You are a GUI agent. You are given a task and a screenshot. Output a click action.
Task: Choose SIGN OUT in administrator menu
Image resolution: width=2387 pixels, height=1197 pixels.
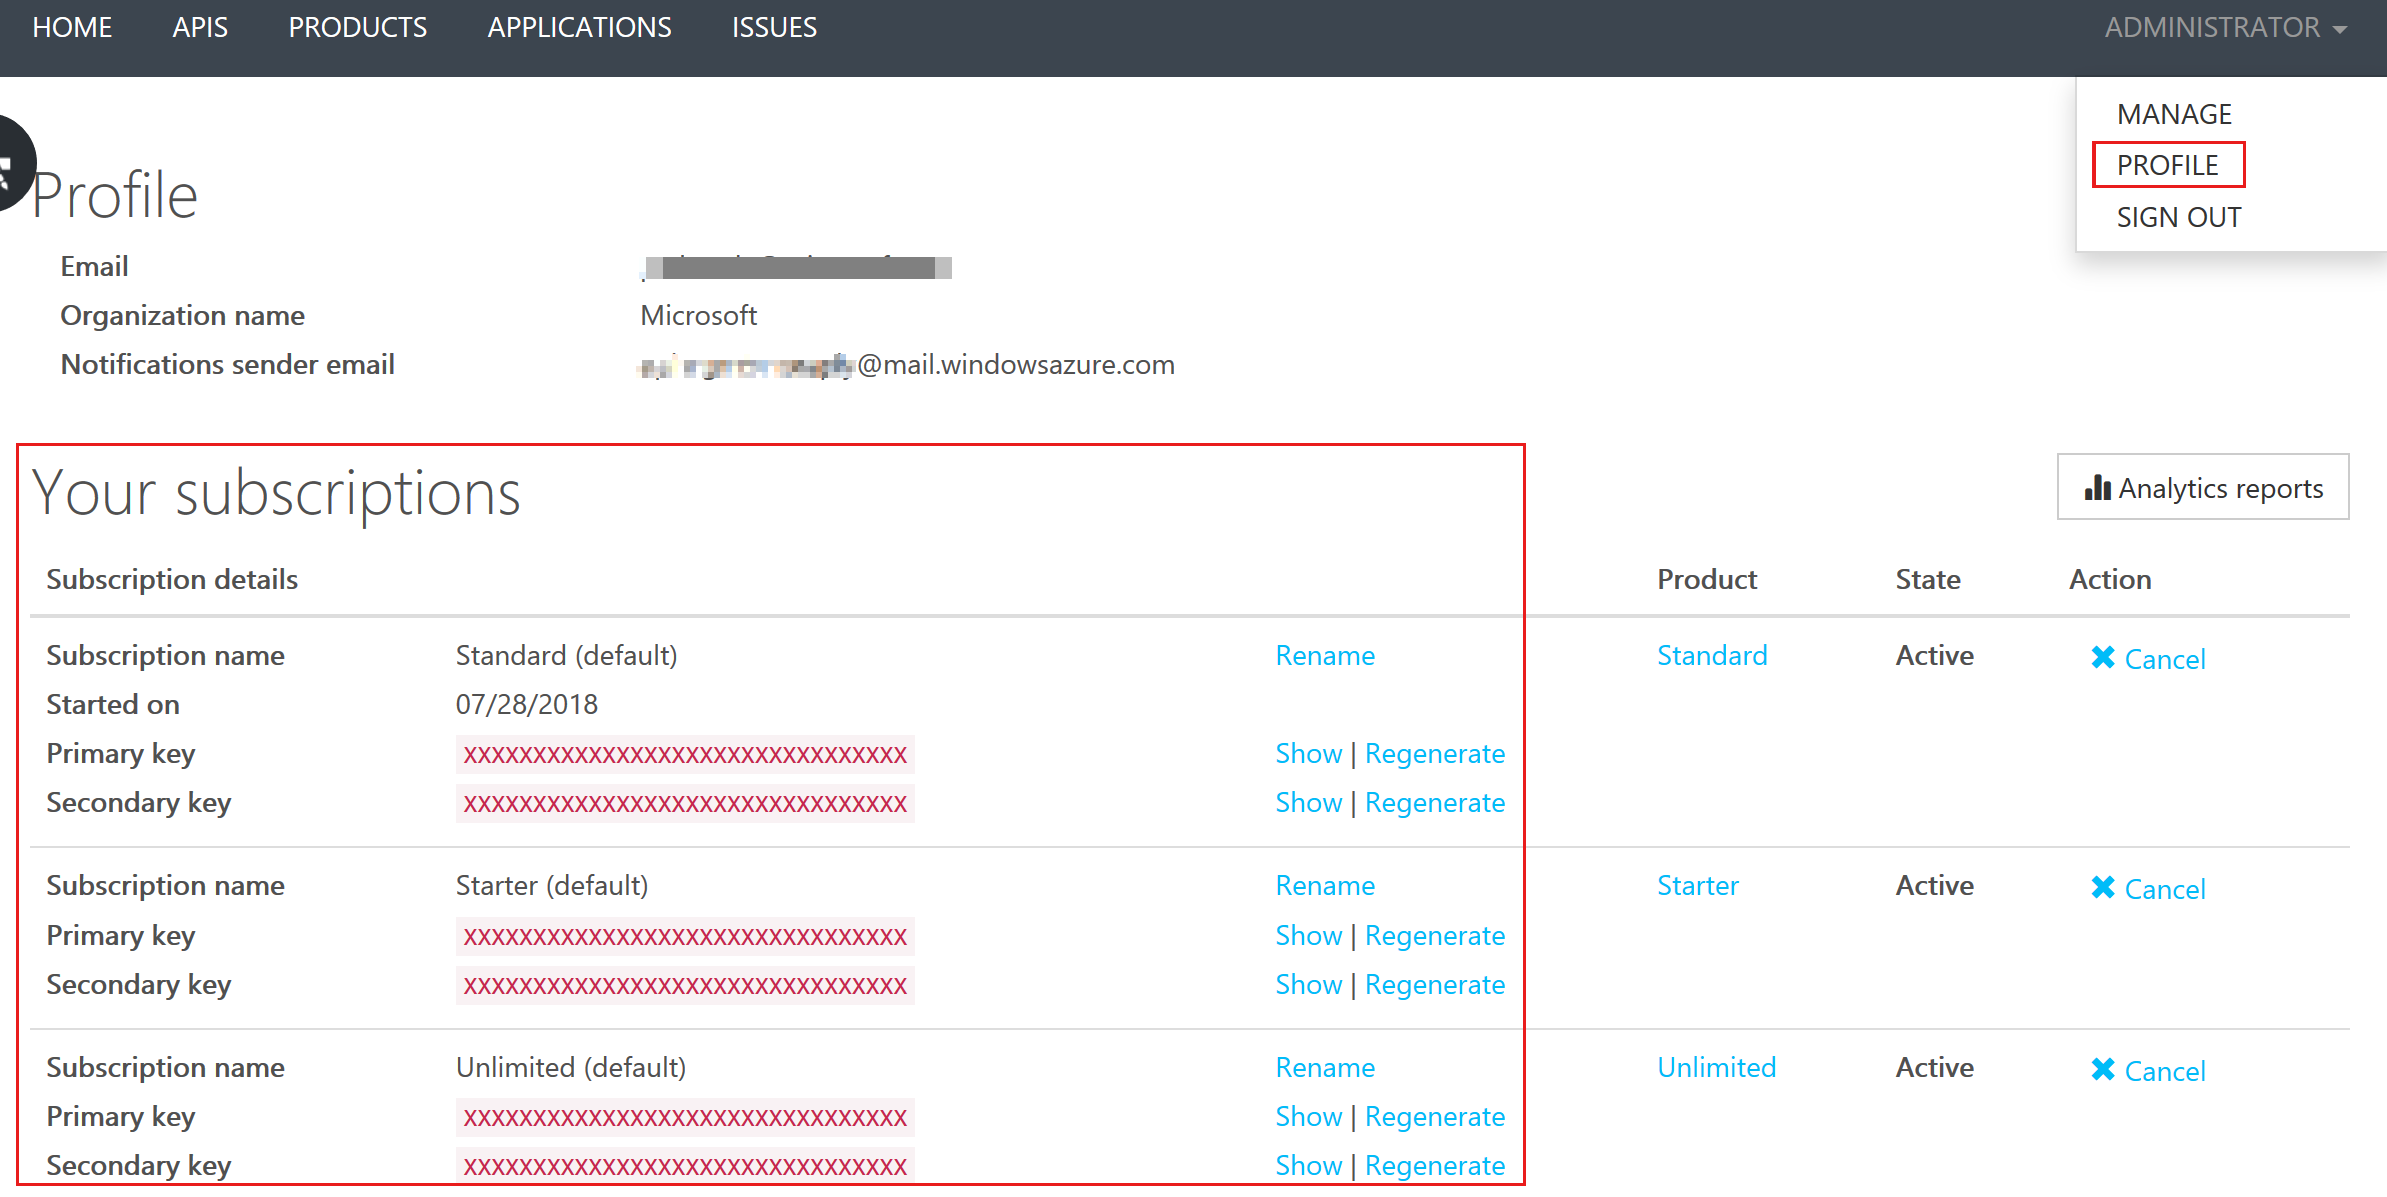[x=2178, y=217]
